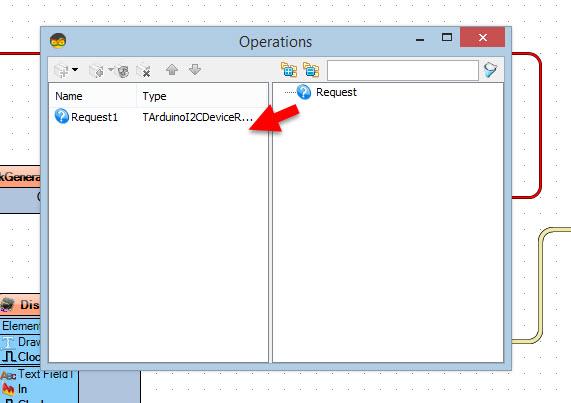Open the add operation dropdown arrow
This screenshot has height=403, width=571.
75,69
